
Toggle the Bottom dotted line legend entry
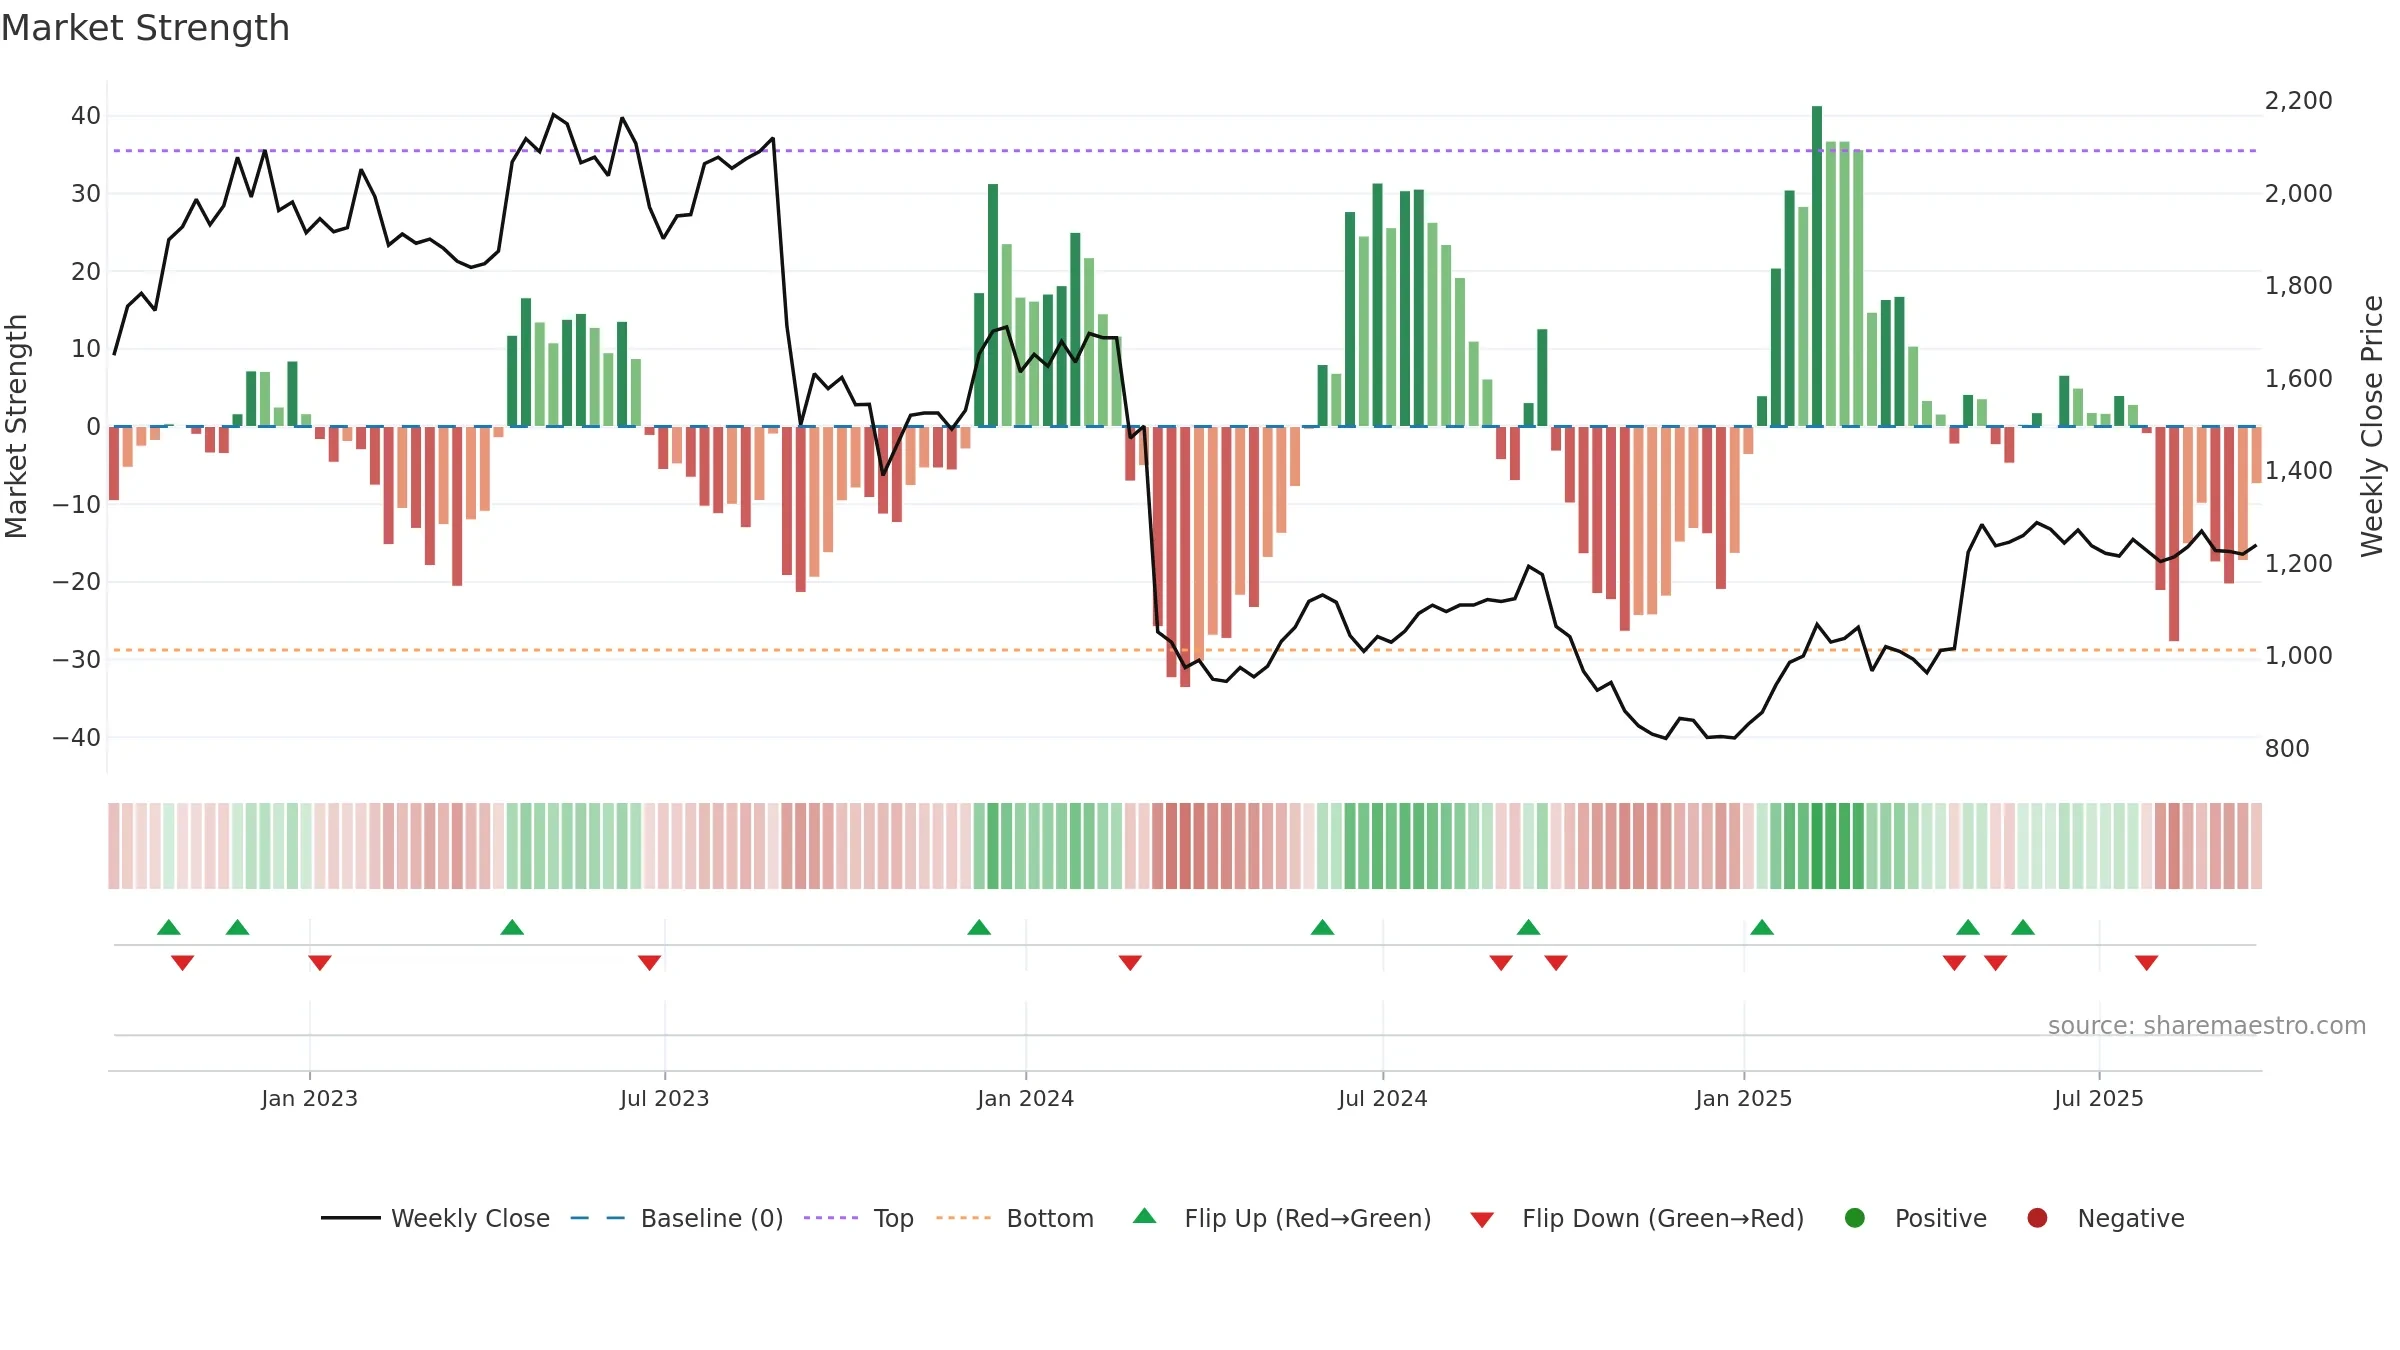(x=1015, y=1218)
